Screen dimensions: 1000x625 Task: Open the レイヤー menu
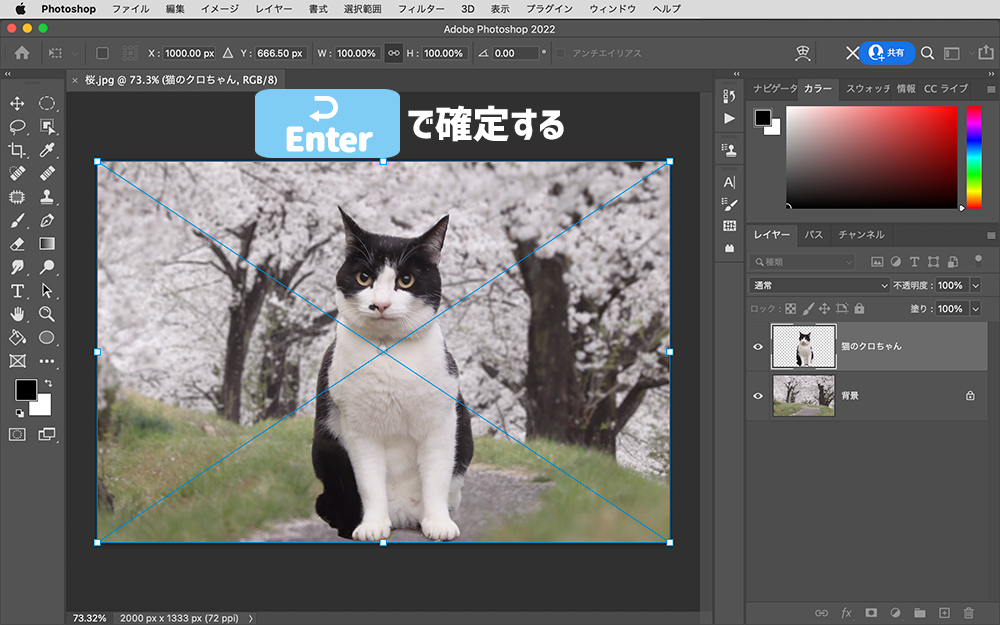pos(274,9)
